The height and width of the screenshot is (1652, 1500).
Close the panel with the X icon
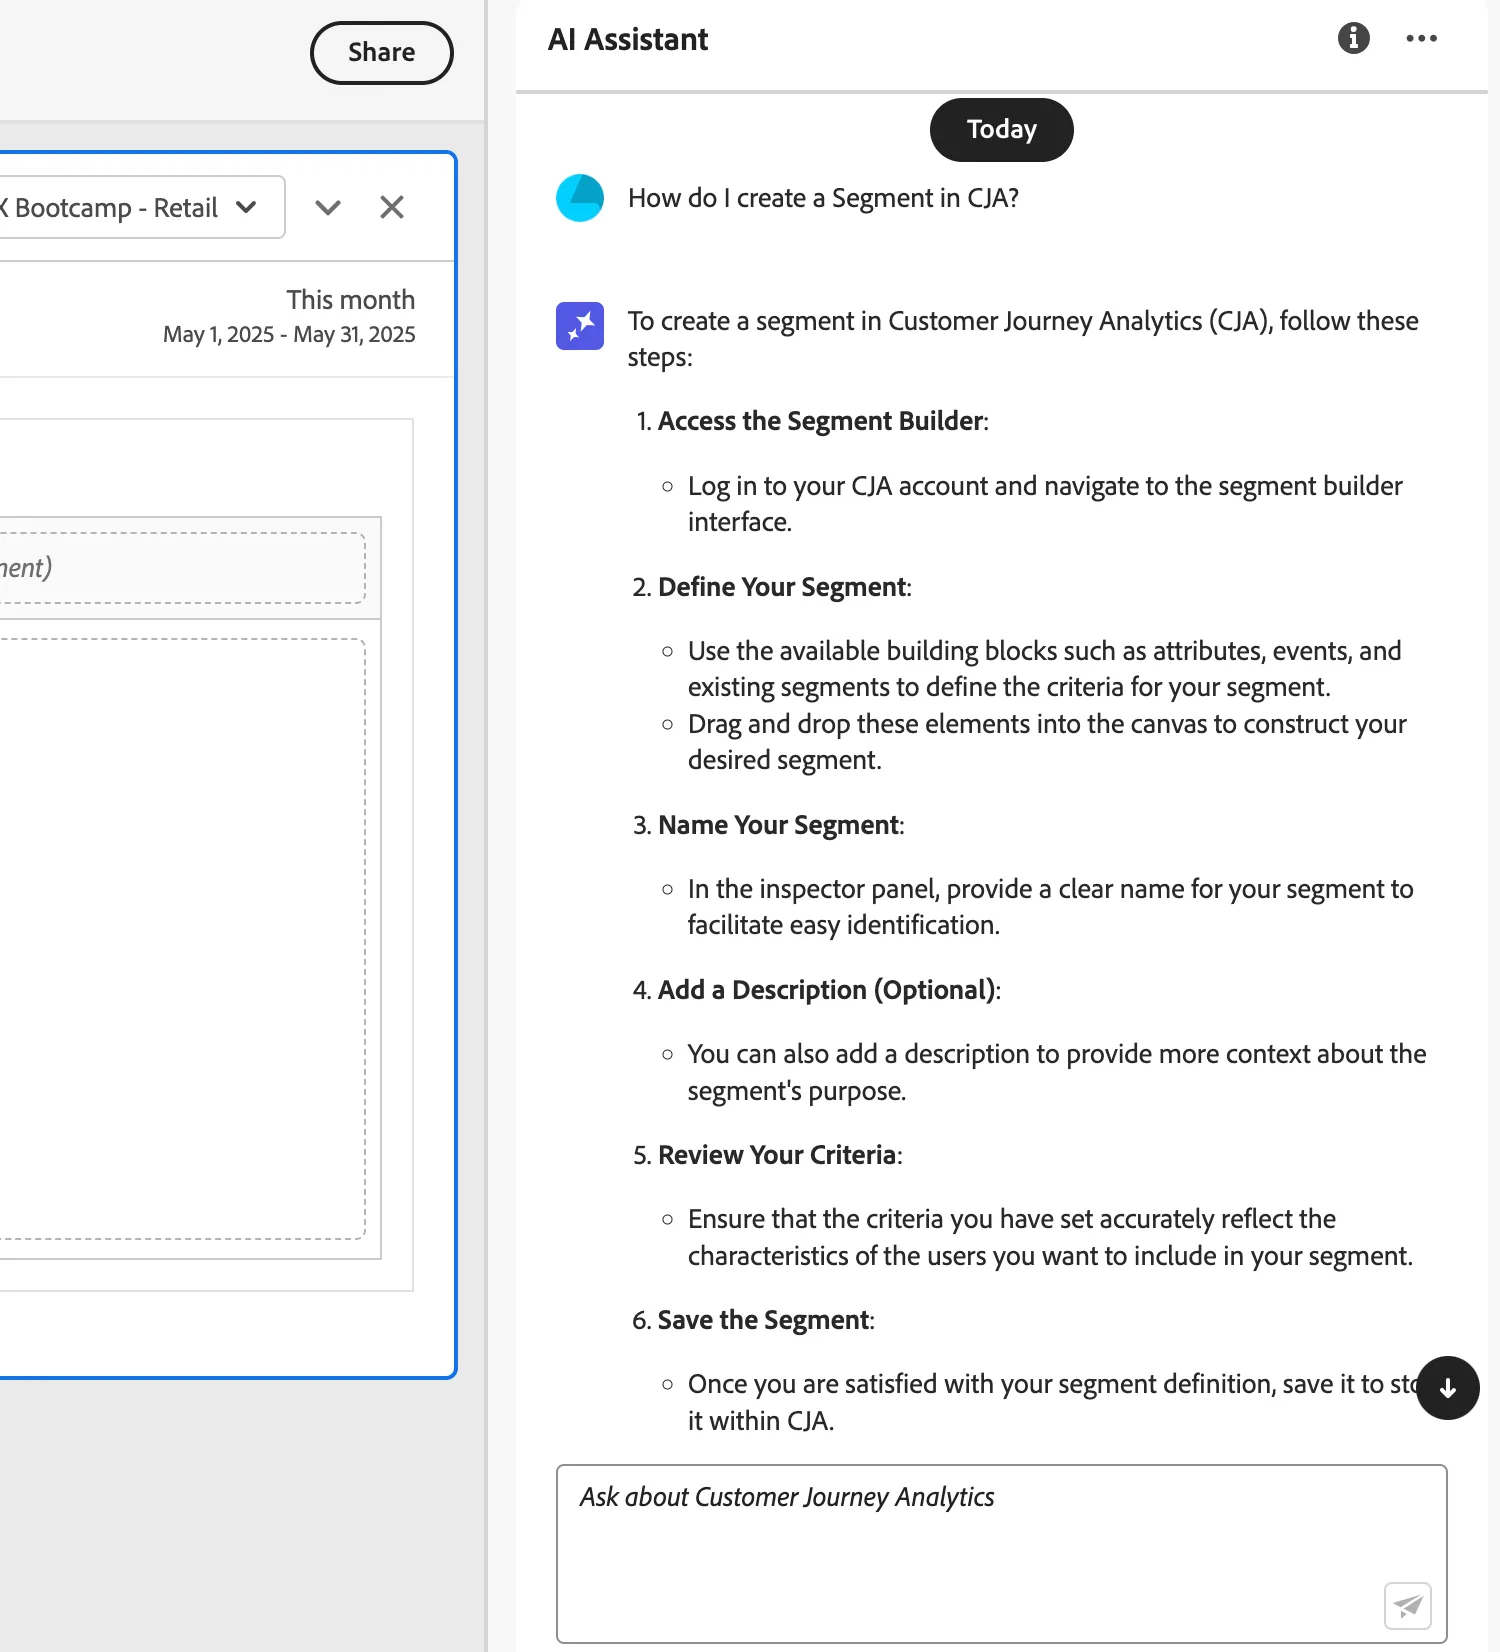pos(392,207)
